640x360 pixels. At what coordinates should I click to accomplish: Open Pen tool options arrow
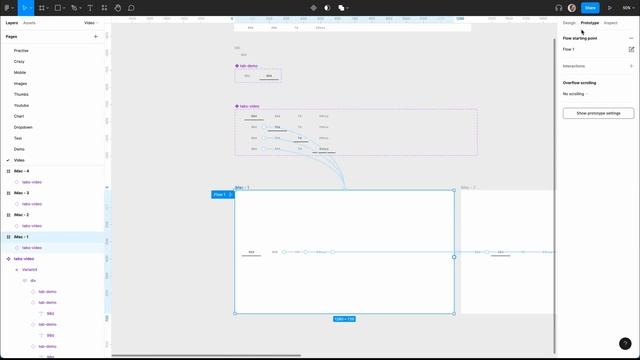[80, 8]
